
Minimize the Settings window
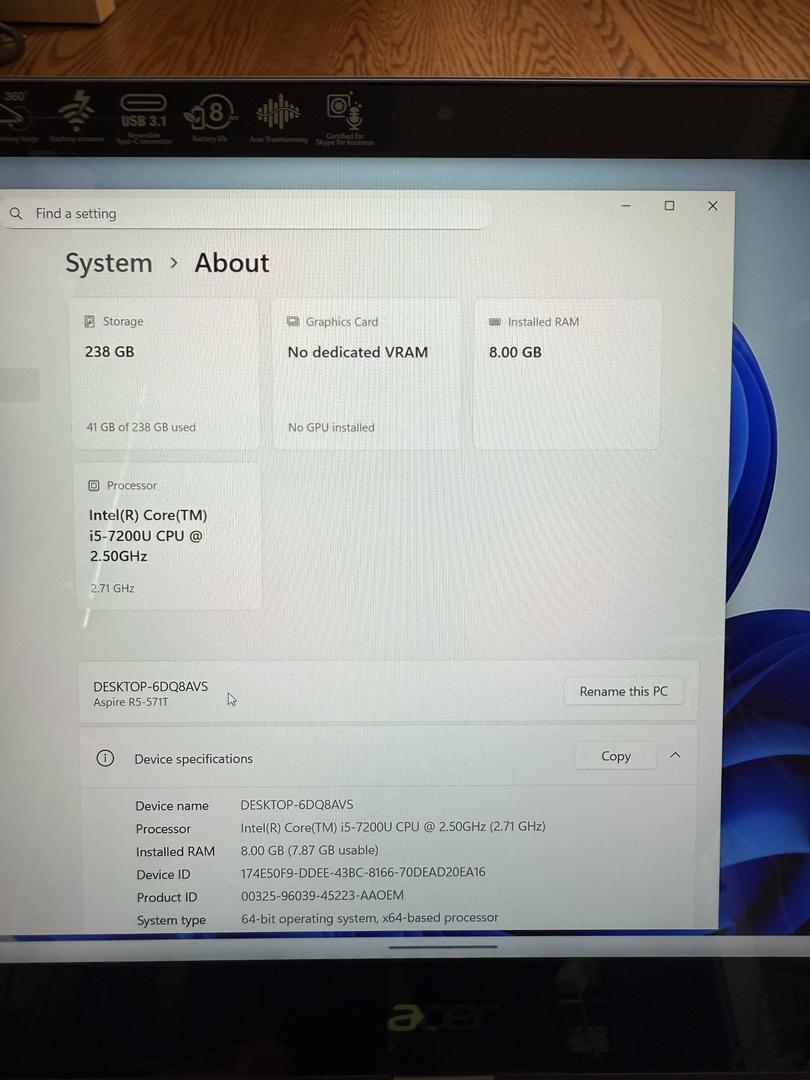tap(626, 206)
